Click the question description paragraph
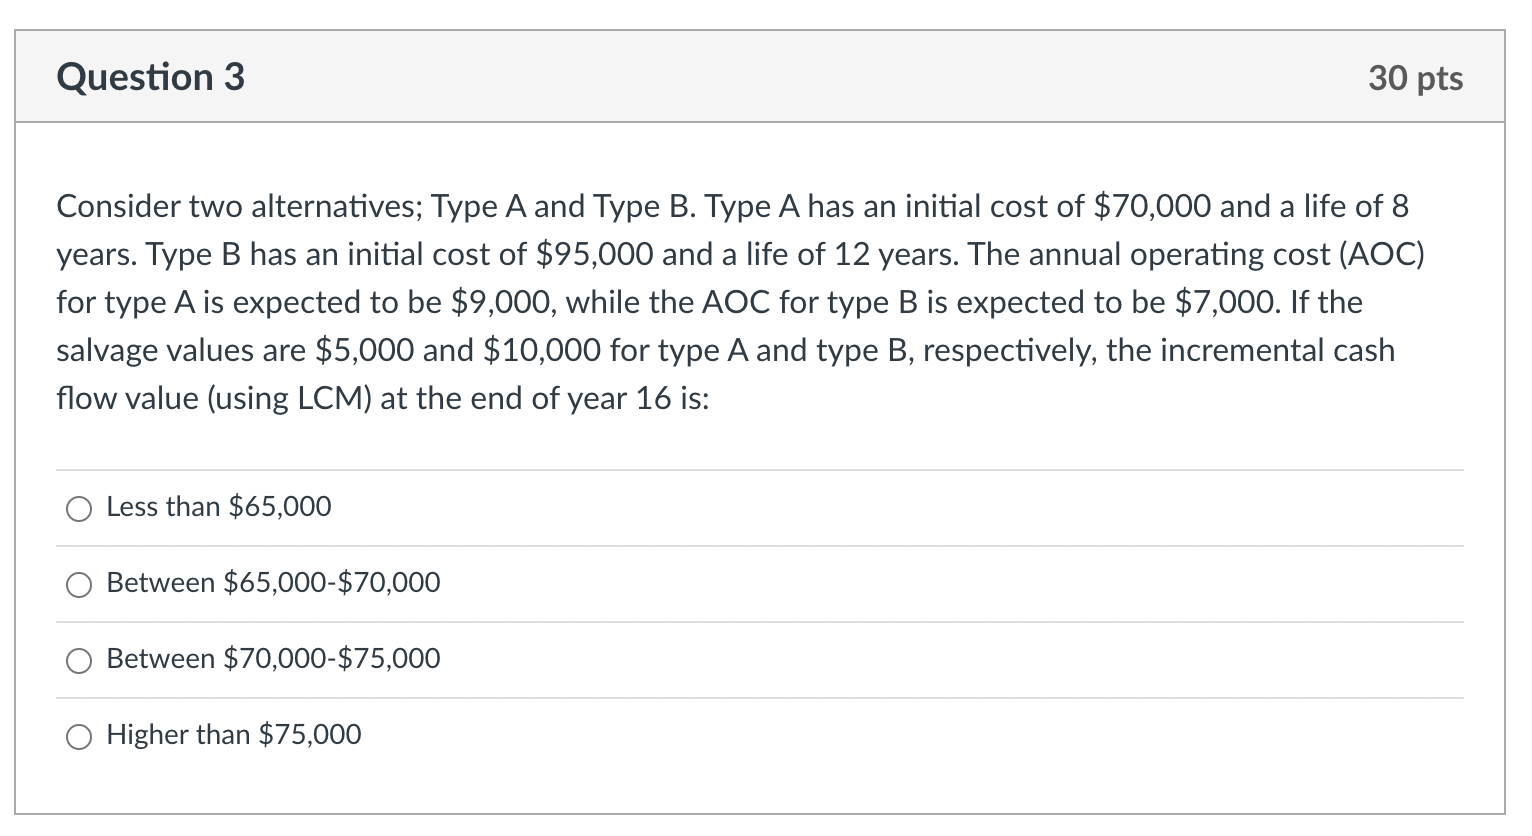The width and height of the screenshot is (1532, 836). [x=740, y=300]
